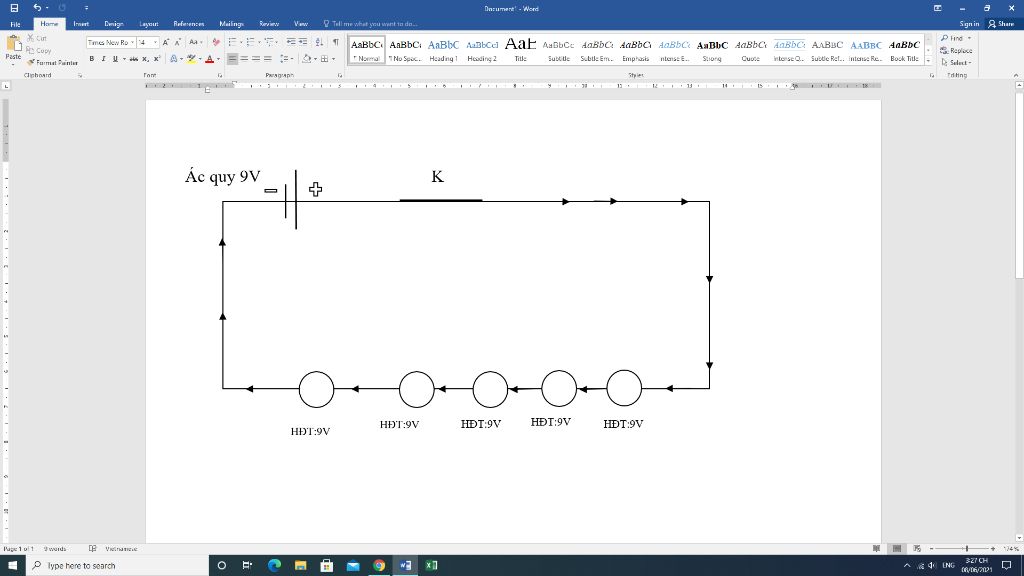Apply subscript formatting
This screenshot has width=1024, height=576.
[145, 59]
